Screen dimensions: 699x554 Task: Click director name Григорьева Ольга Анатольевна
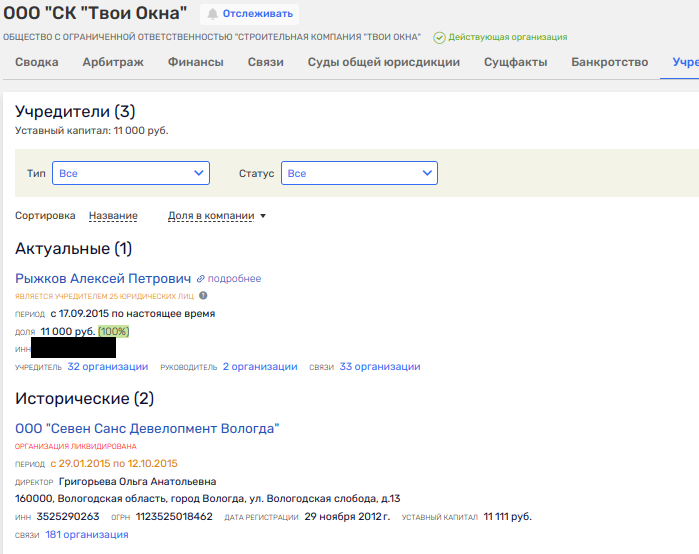[x=137, y=482]
